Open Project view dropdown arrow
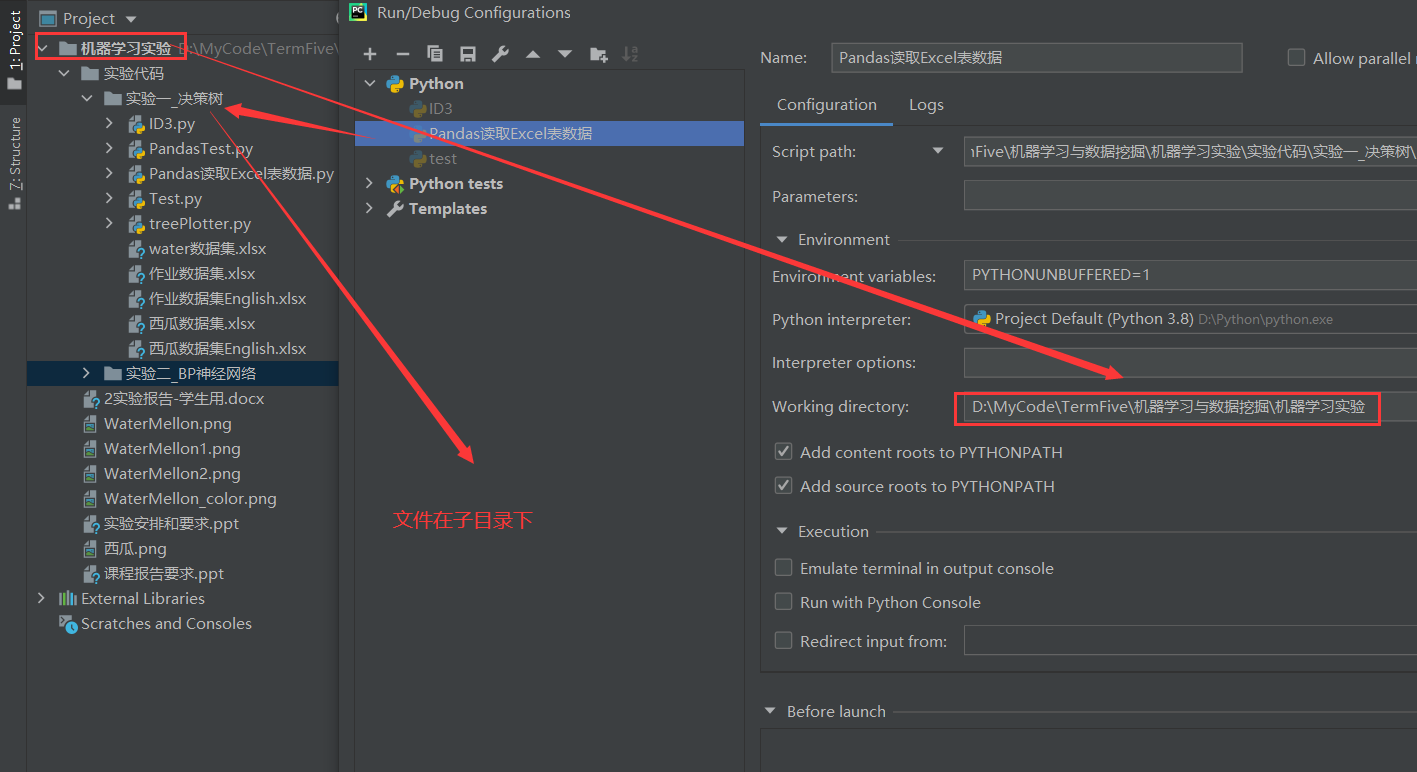 (x=132, y=19)
